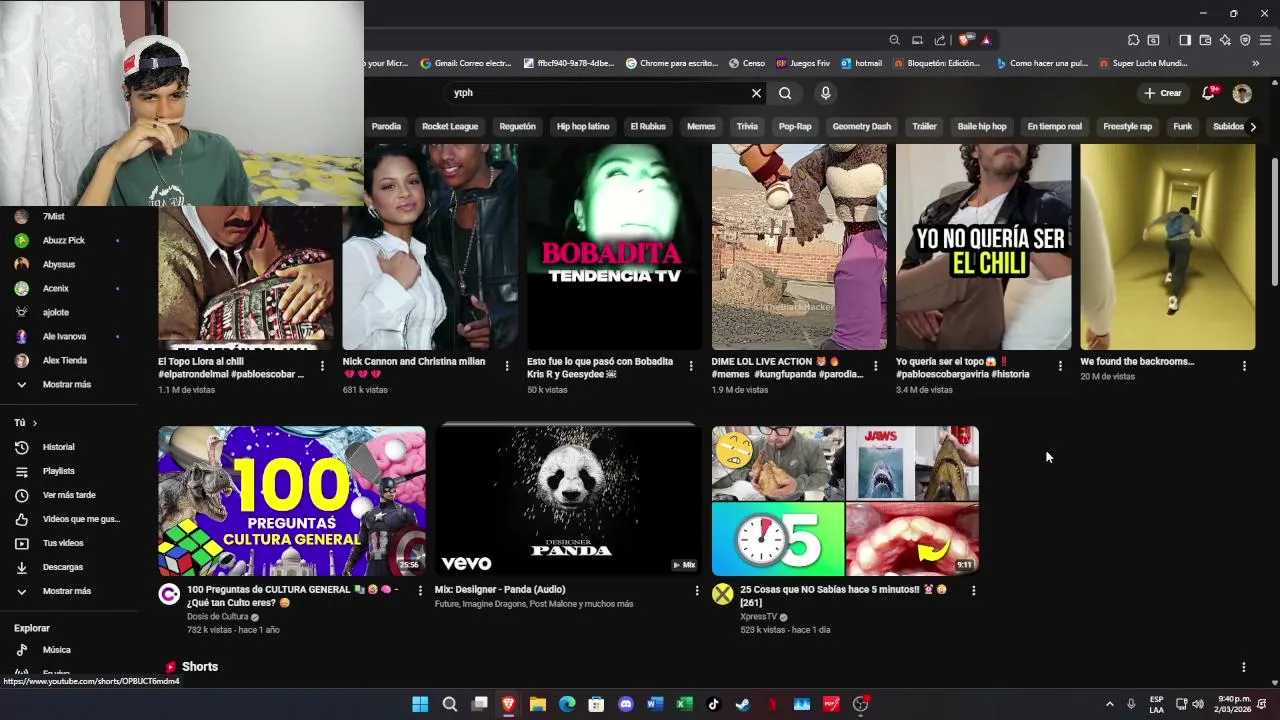The width and height of the screenshot is (1280, 720).
Task: Show hidden bookmarks overflow chevron
Action: [1255, 63]
